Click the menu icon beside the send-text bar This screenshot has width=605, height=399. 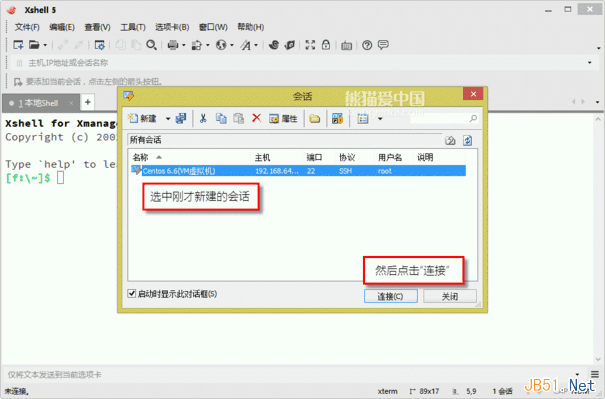click(x=595, y=374)
